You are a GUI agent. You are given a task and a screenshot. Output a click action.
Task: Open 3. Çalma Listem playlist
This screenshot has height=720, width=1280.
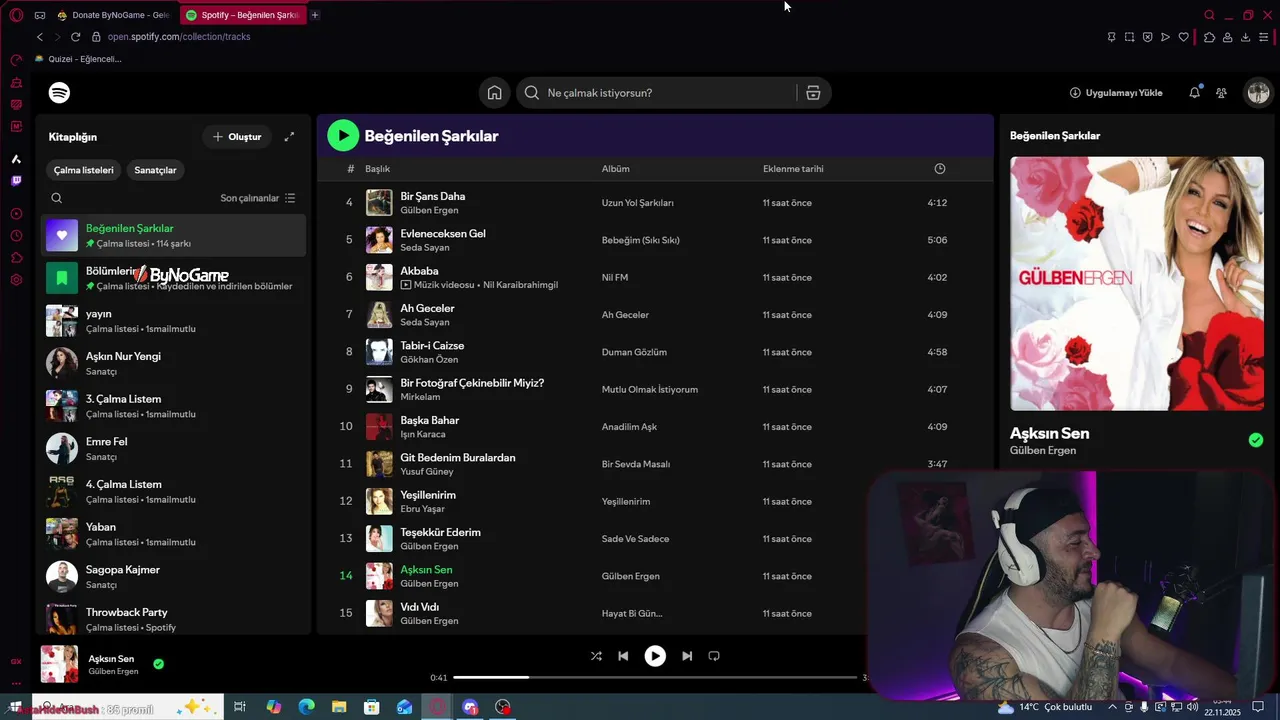(x=174, y=406)
